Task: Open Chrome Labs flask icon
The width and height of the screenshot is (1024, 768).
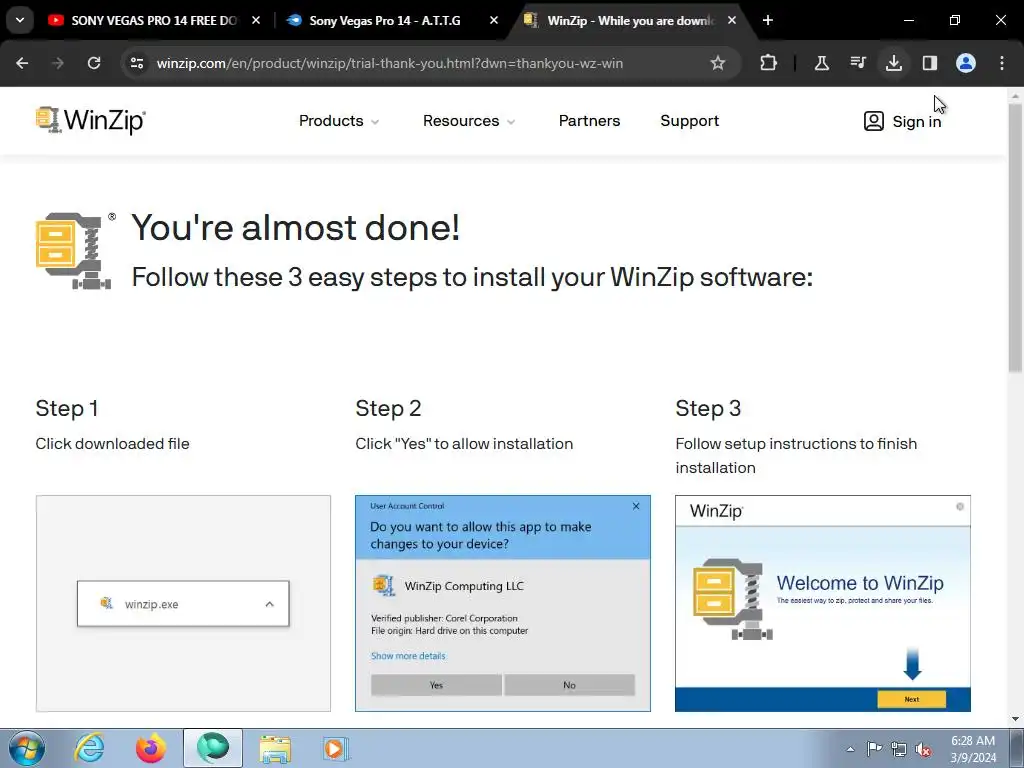Action: tap(822, 63)
